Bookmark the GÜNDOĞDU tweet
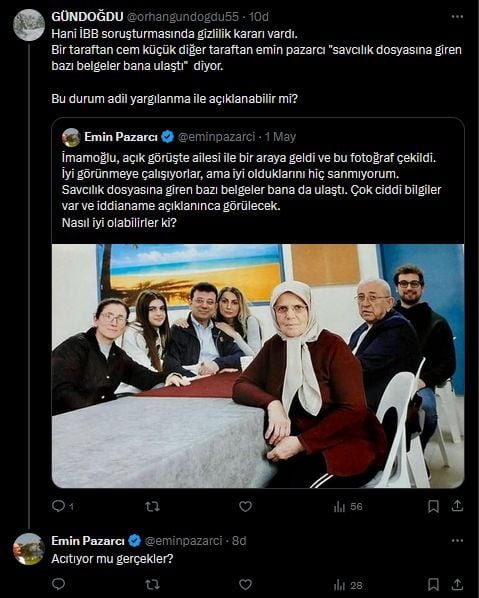Image resolution: width=479 pixels, height=598 pixels. click(x=433, y=506)
